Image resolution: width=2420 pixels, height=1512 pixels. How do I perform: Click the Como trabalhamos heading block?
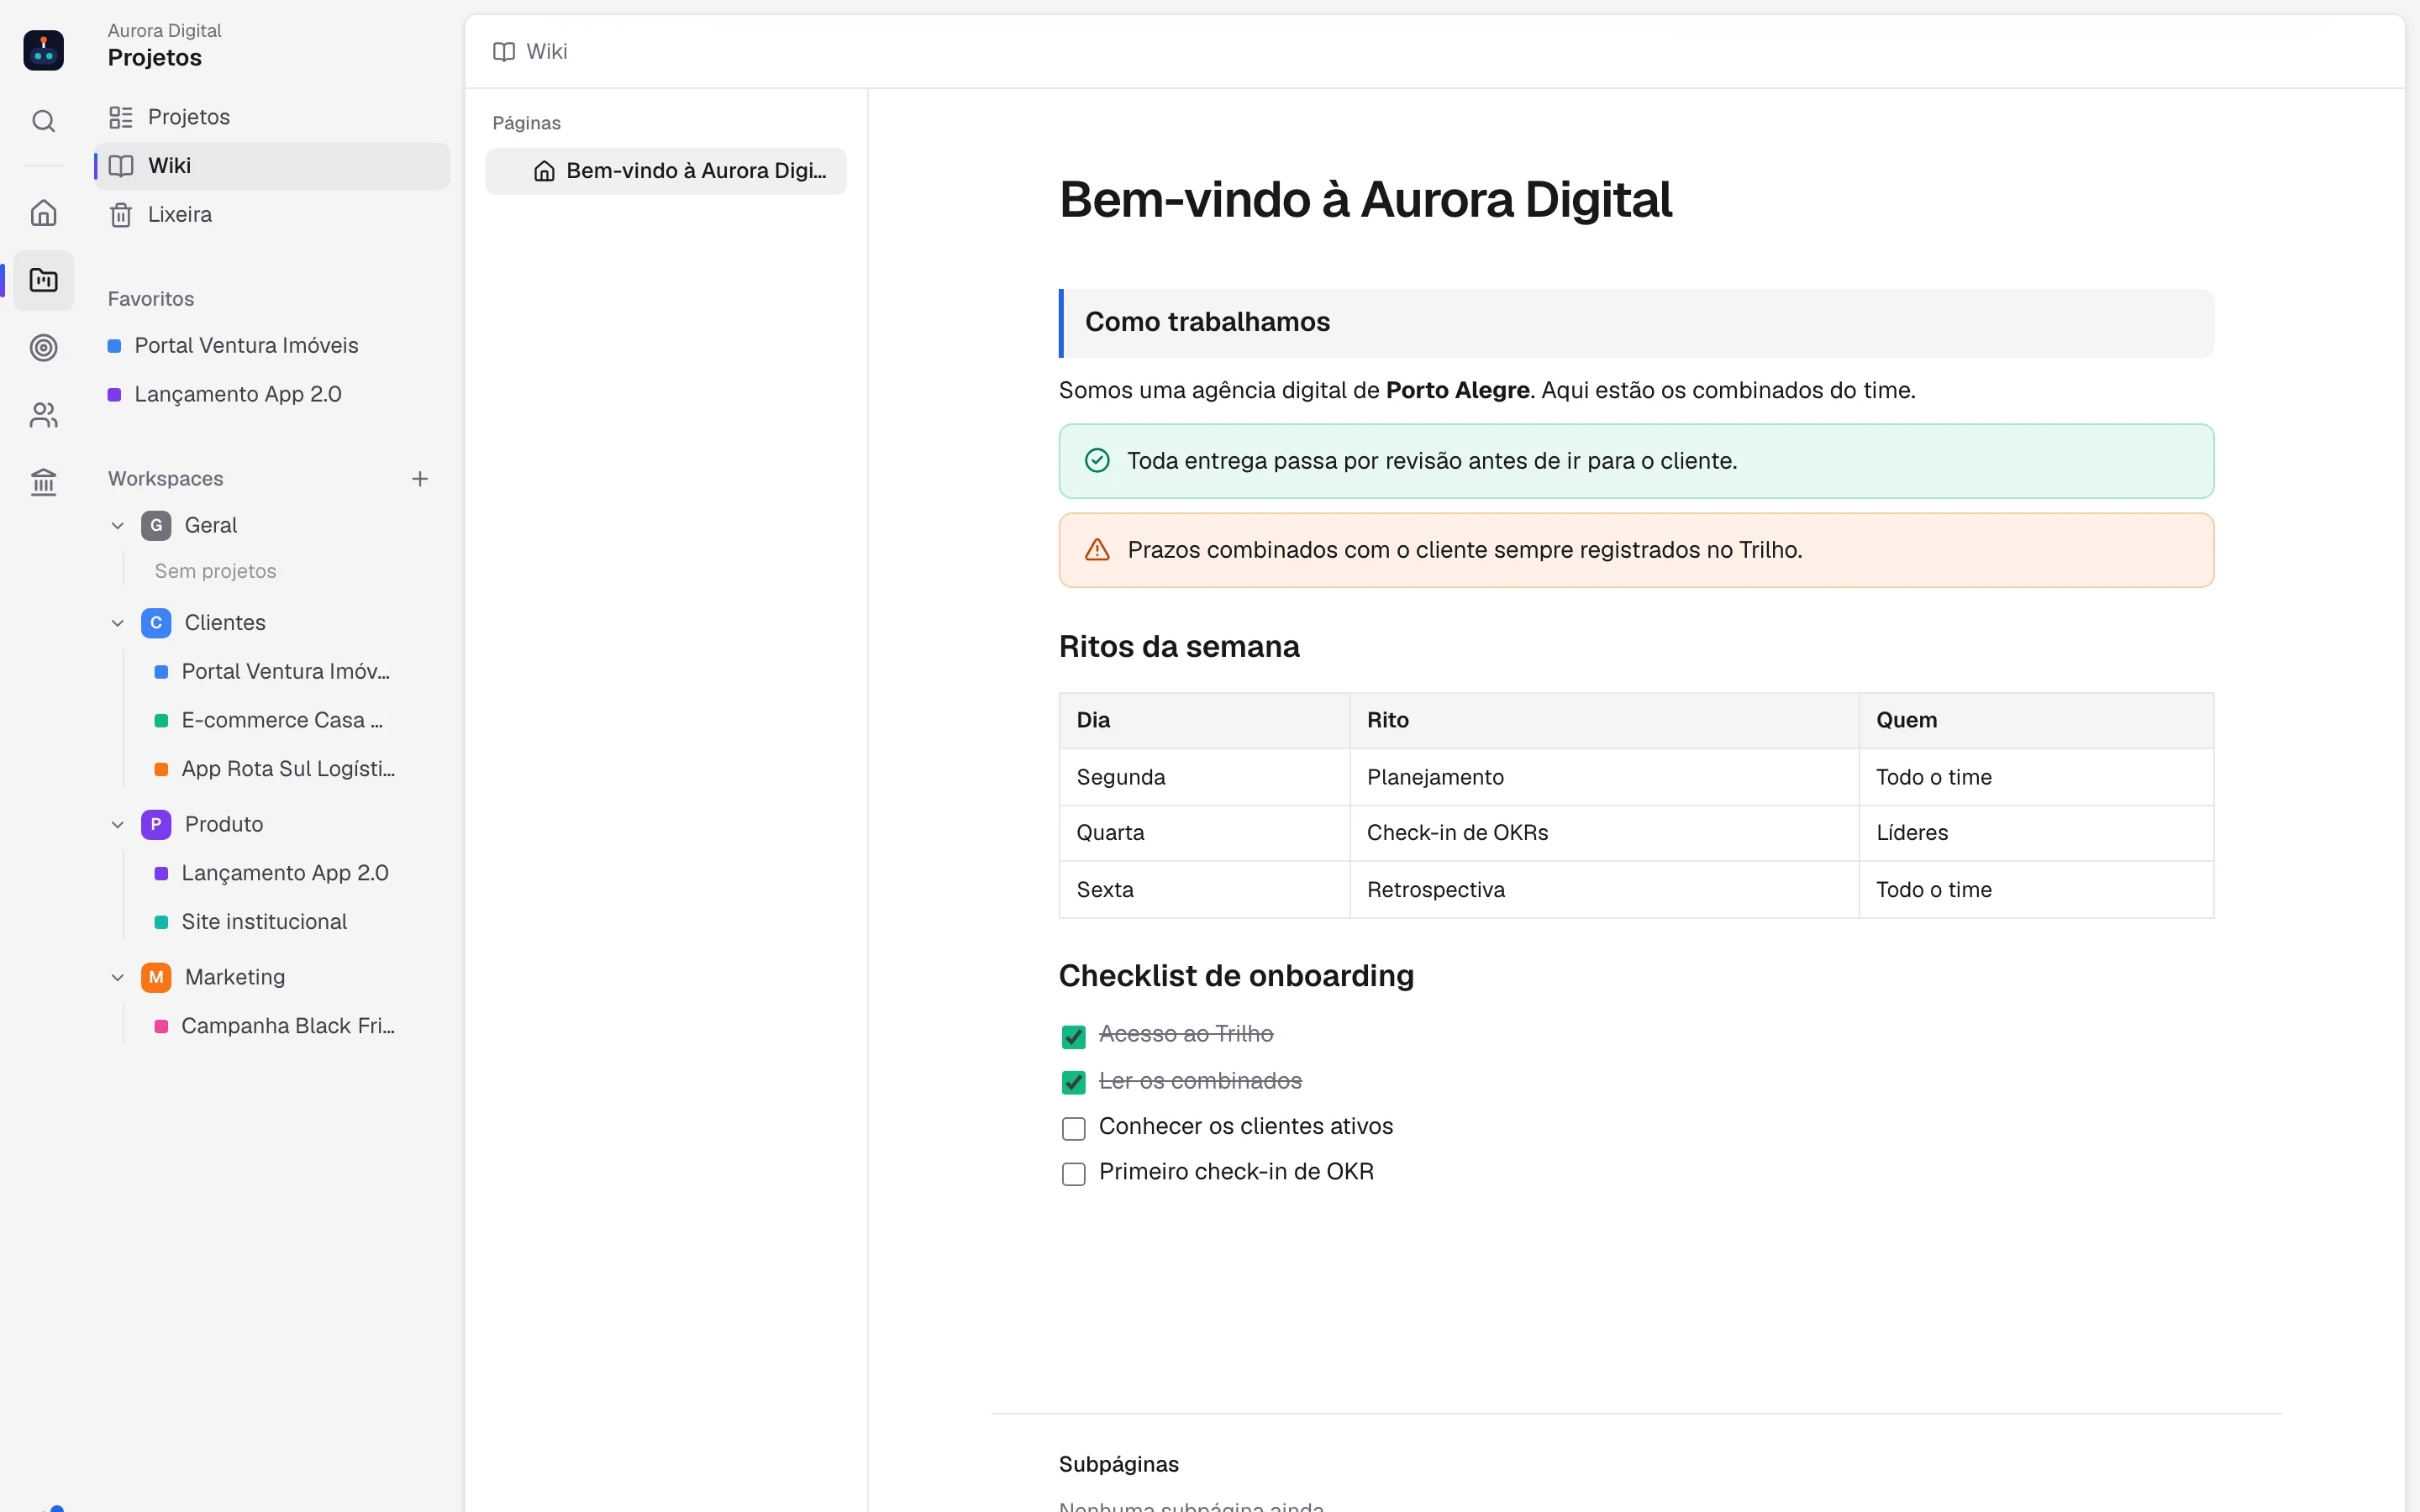click(1636, 323)
